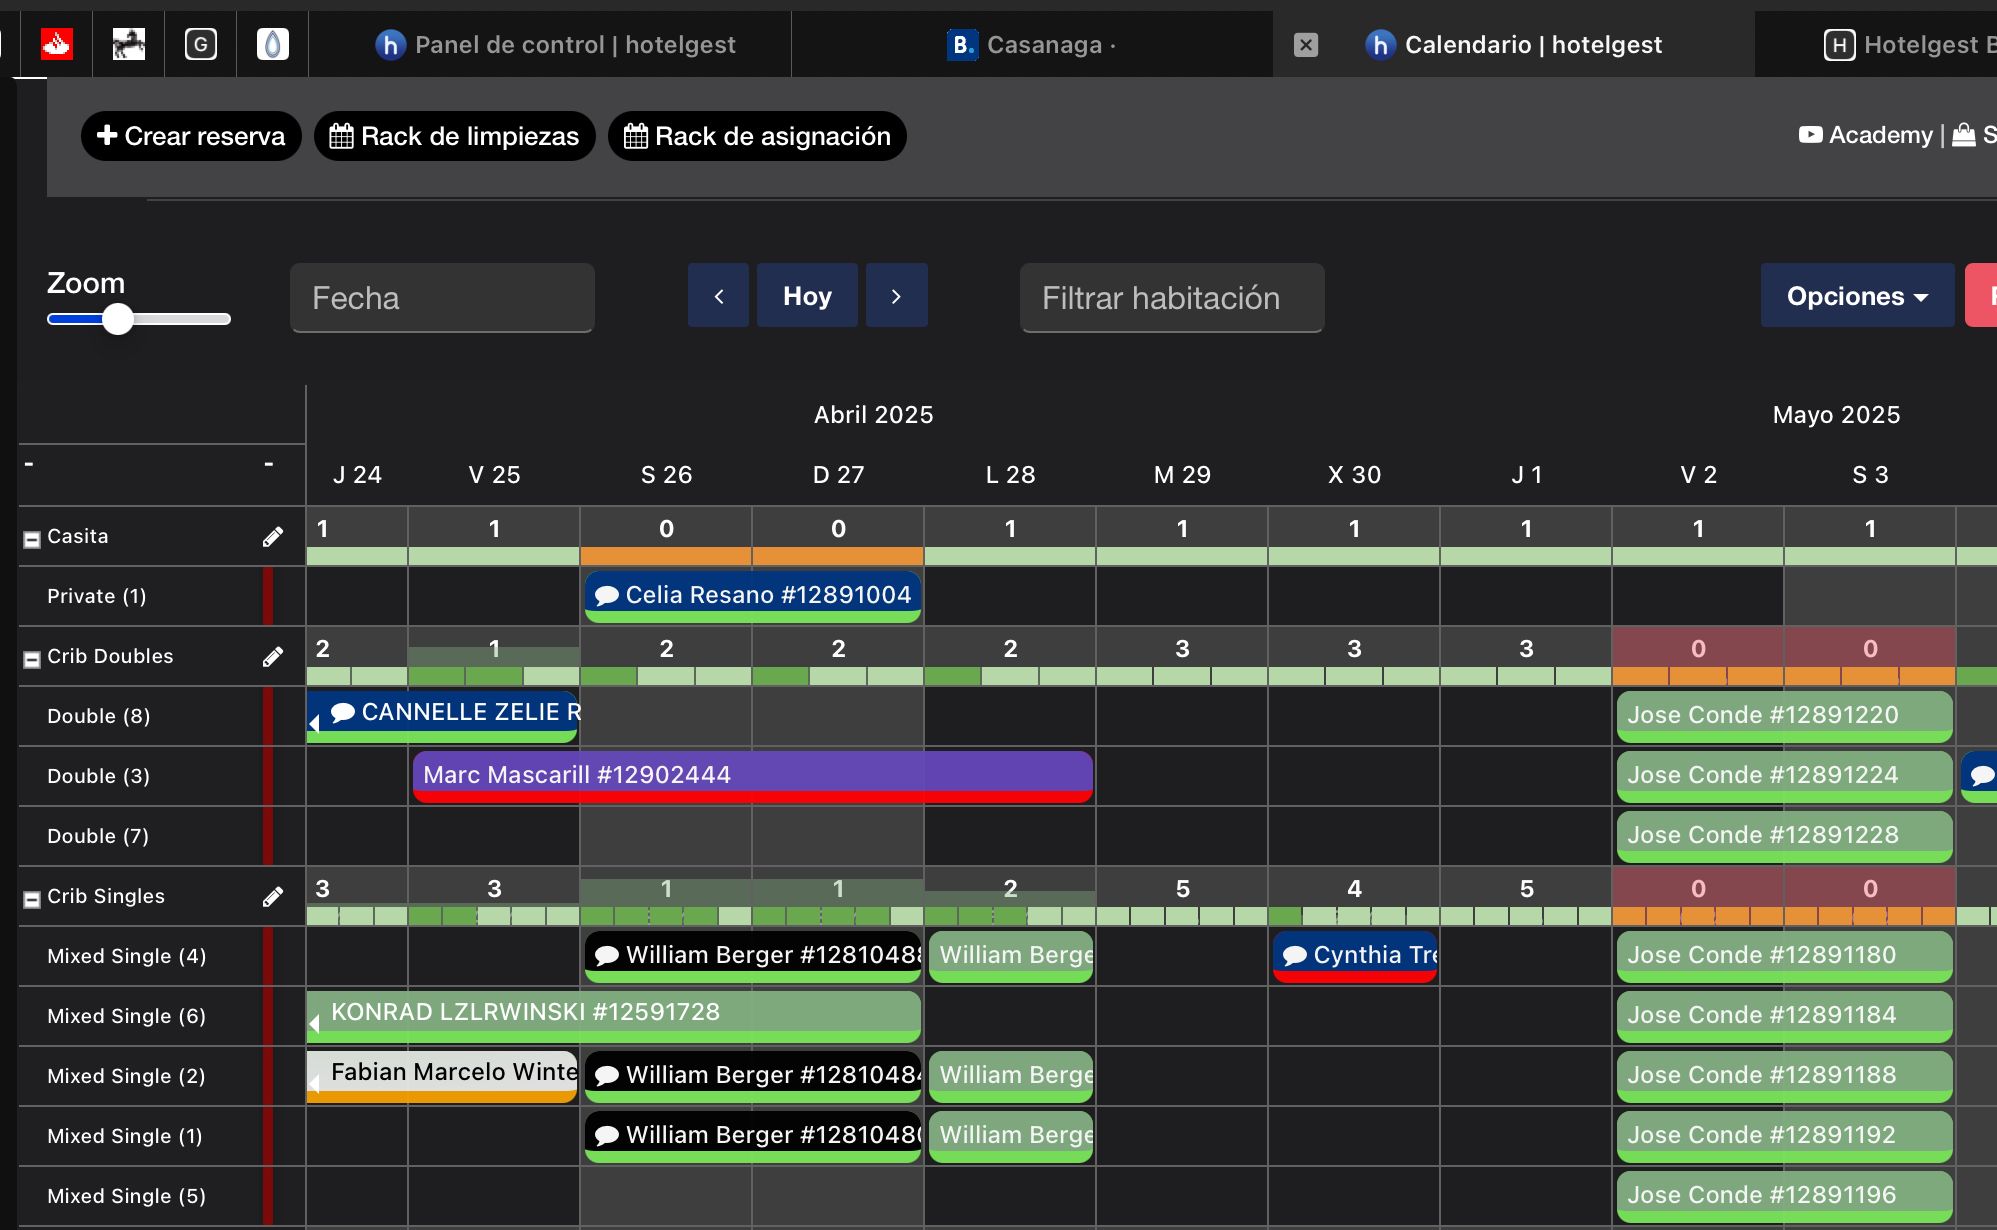Close the Calendario hotelgest tab
Screen dimensions: 1997x1230
pyautogui.click(x=1306, y=45)
